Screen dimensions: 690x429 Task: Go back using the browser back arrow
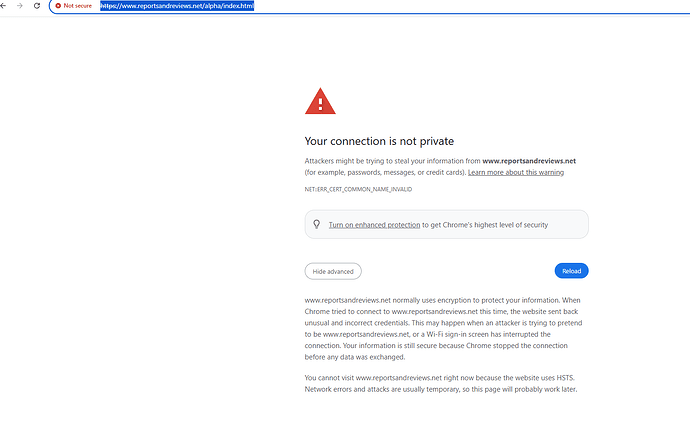(4, 6)
